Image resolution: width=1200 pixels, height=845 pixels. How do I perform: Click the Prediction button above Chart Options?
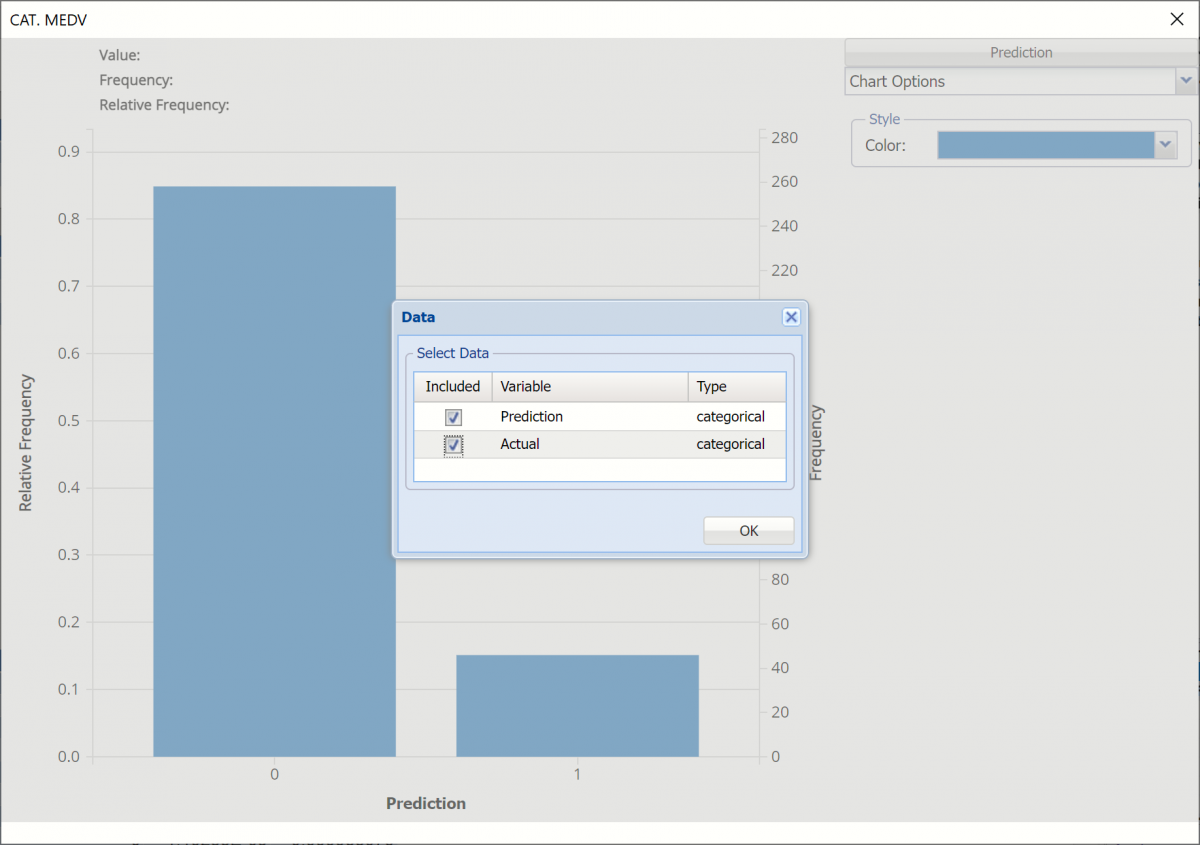click(x=1021, y=52)
